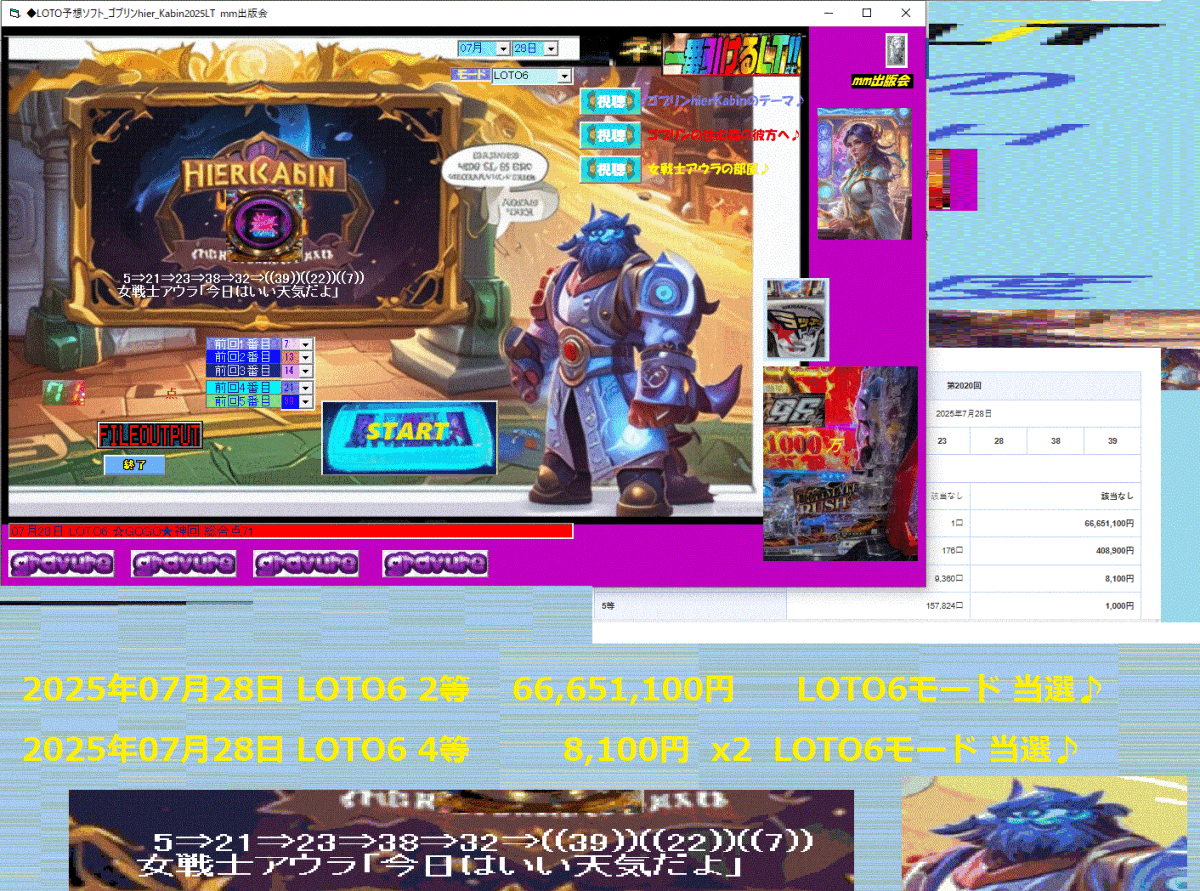This screenshot has width=1200, height=891.
Task: Click the ゴブリンhierKabinのテーマ♪ label
Action: pyautogui.click(x=724, y=101)
